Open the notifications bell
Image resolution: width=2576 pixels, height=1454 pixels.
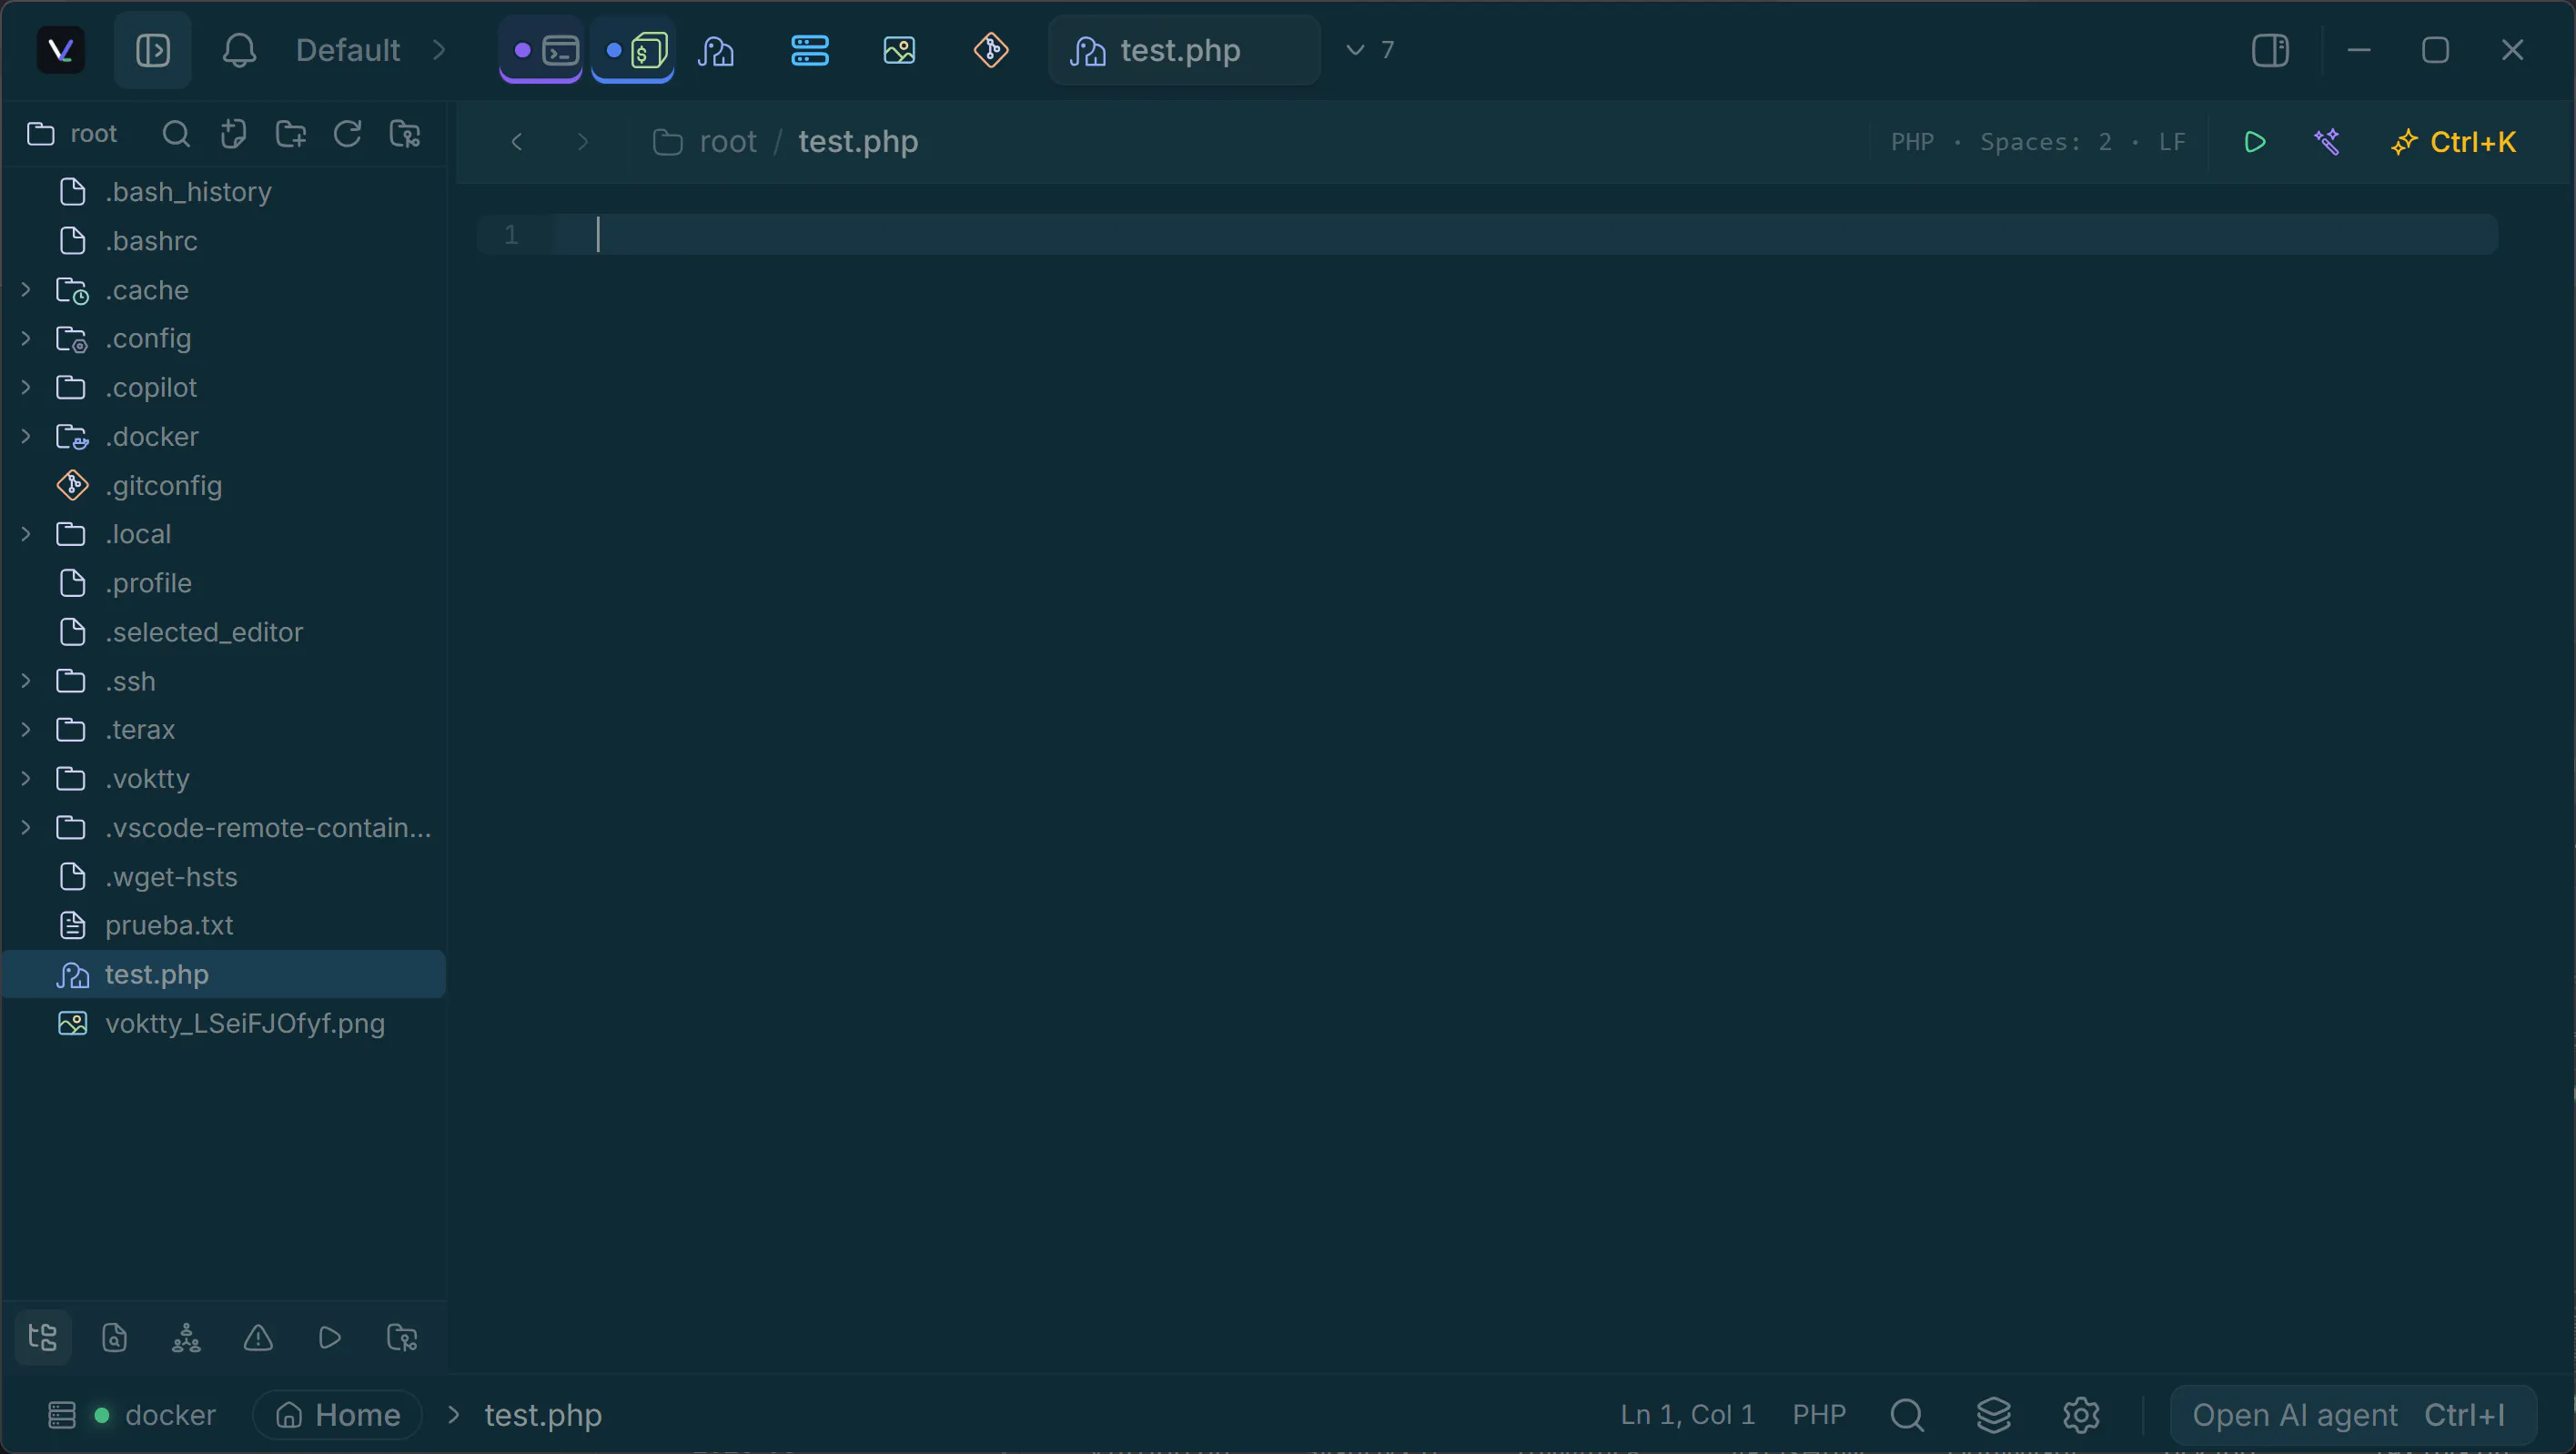tap(239, 50)
